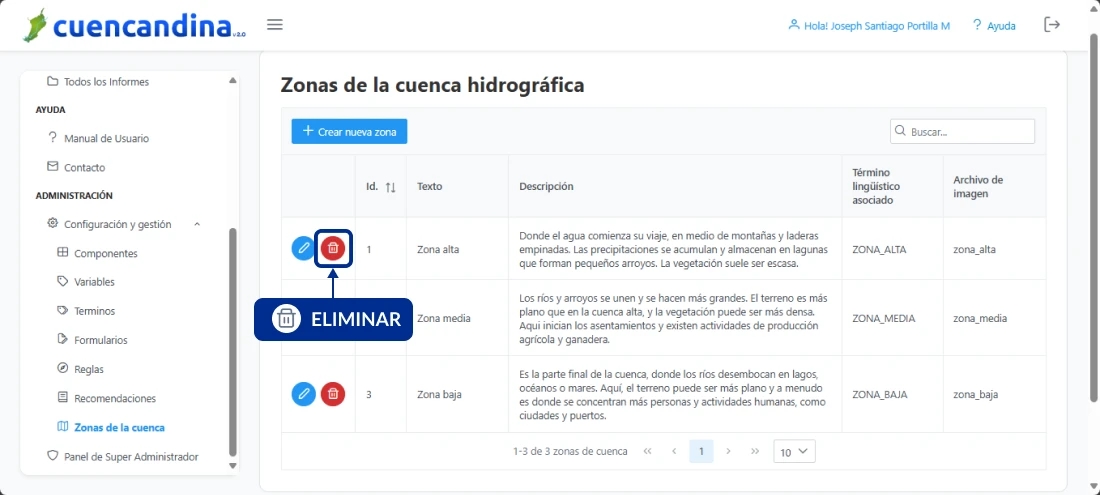Collapse the Configuración y gestión section
Image resolution: width=1100 pixels, height=495 pixels.
pos(197,224)
